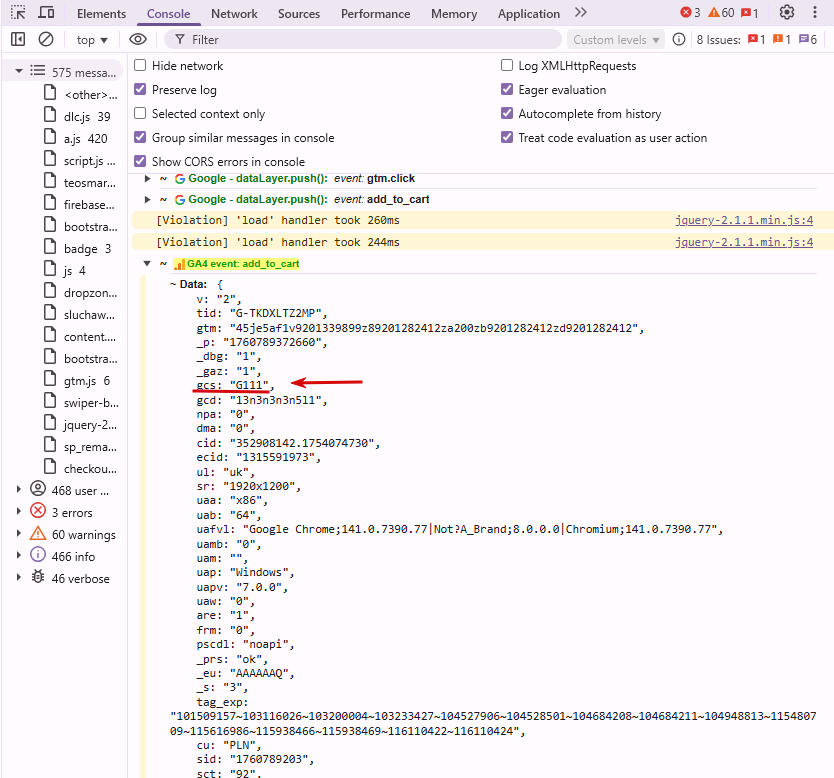This screenshot has width=834, height=778.
Task: Expand the 60 warnings sidebar group
Action: click(18, 534)
